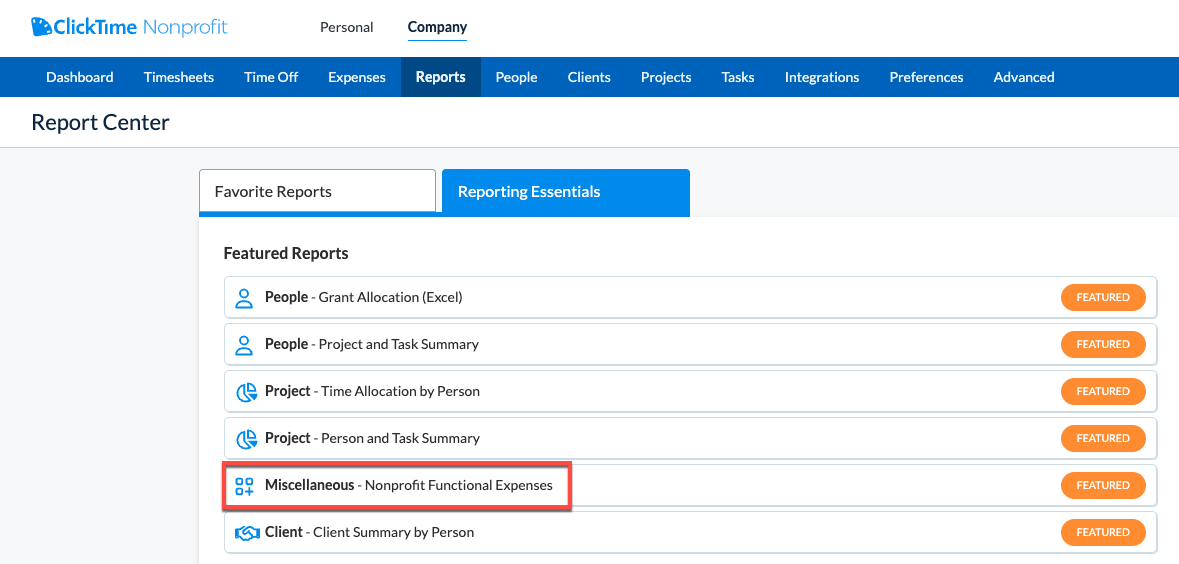
Task: Click FEATURED badge on Person and Task Summary row
Action: point(1103,438)
